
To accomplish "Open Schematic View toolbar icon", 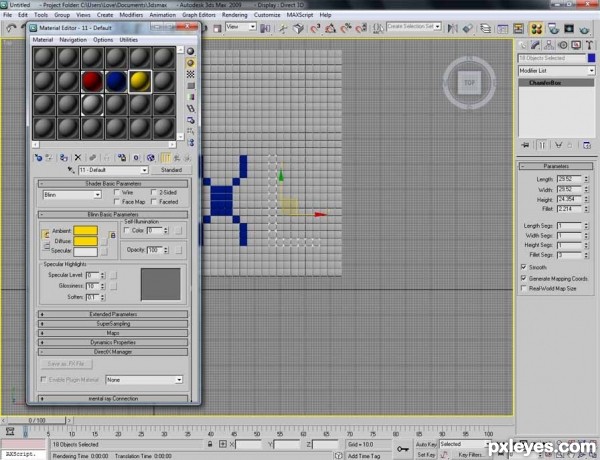I will pos(518,28).
